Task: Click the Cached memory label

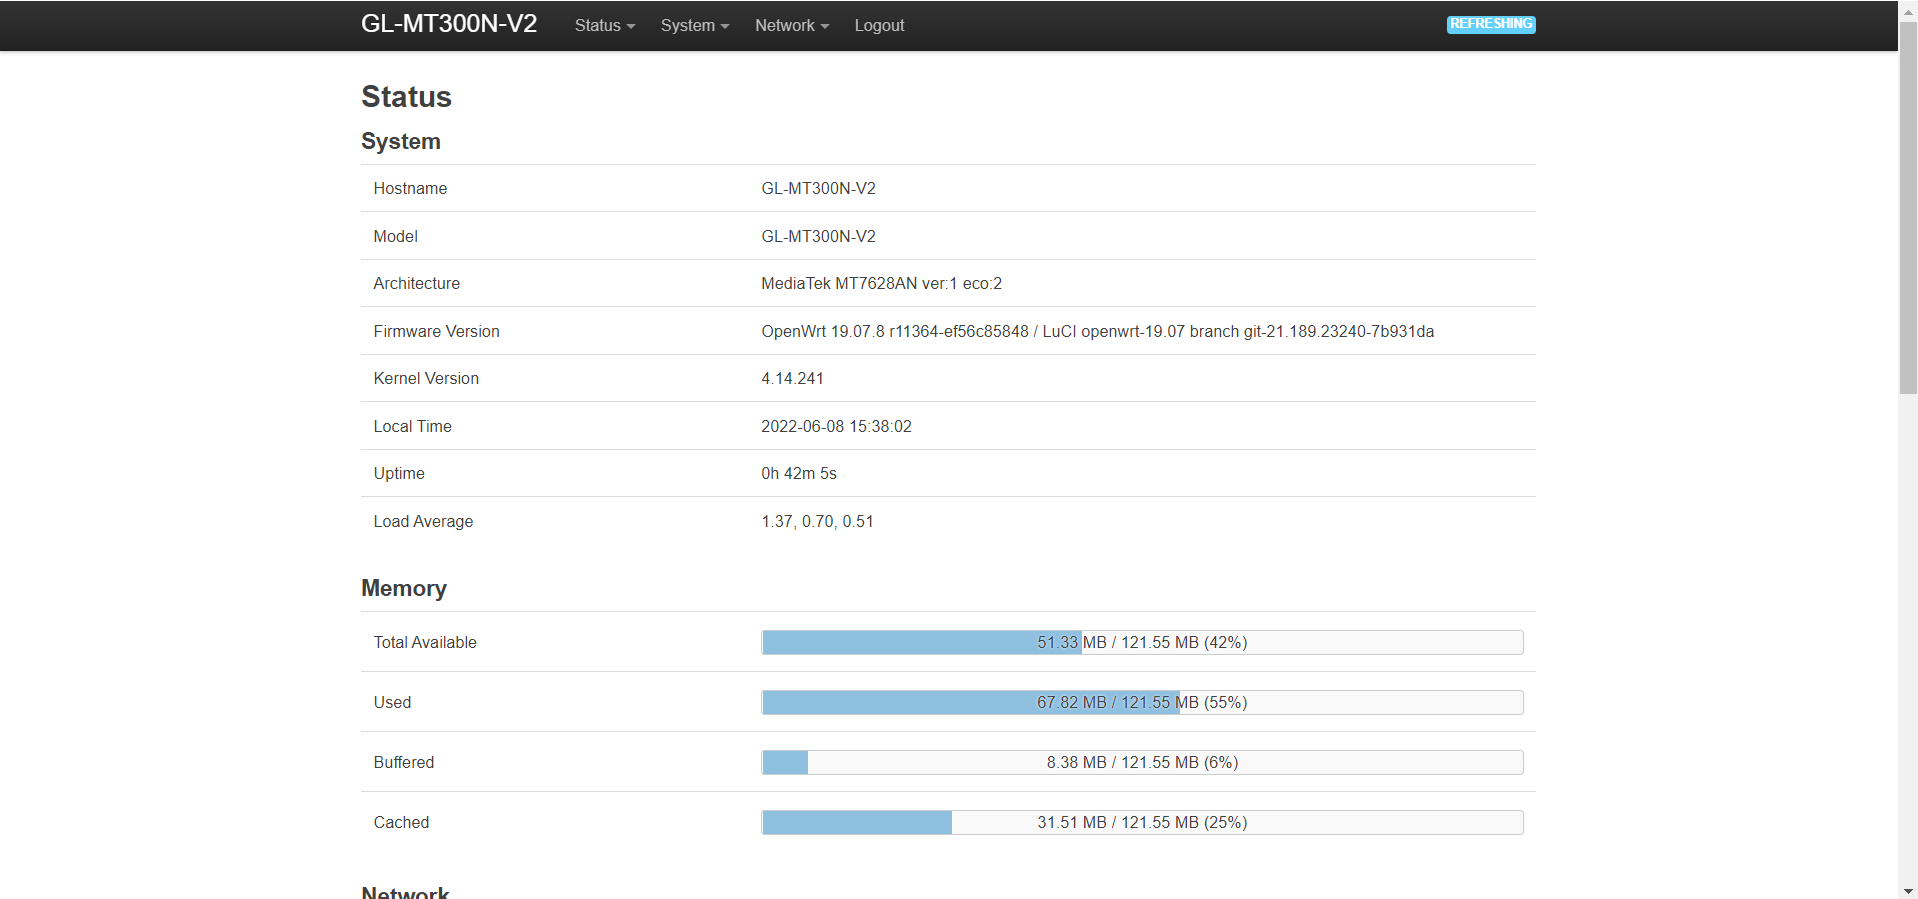Action: (x=401, y=822)
